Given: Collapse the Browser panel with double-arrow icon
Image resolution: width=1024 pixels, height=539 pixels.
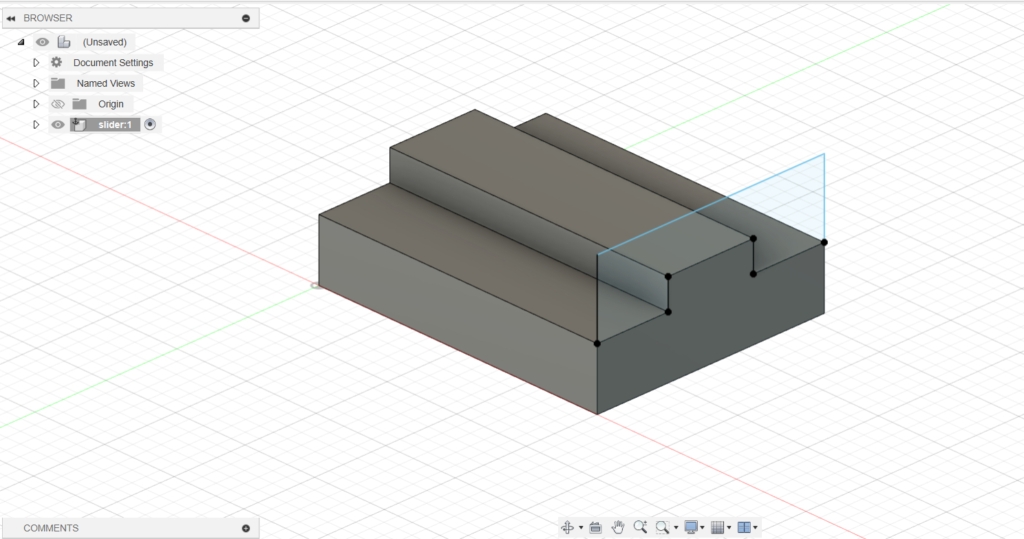Looking at the screenshot, I should pyautogui.click(x=10, y=18).
